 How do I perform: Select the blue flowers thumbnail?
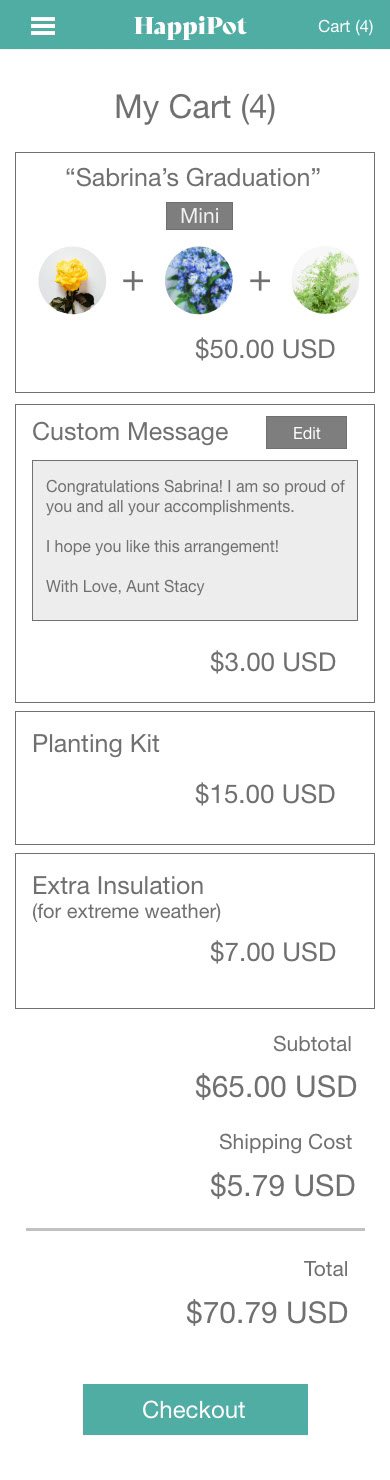199,281
